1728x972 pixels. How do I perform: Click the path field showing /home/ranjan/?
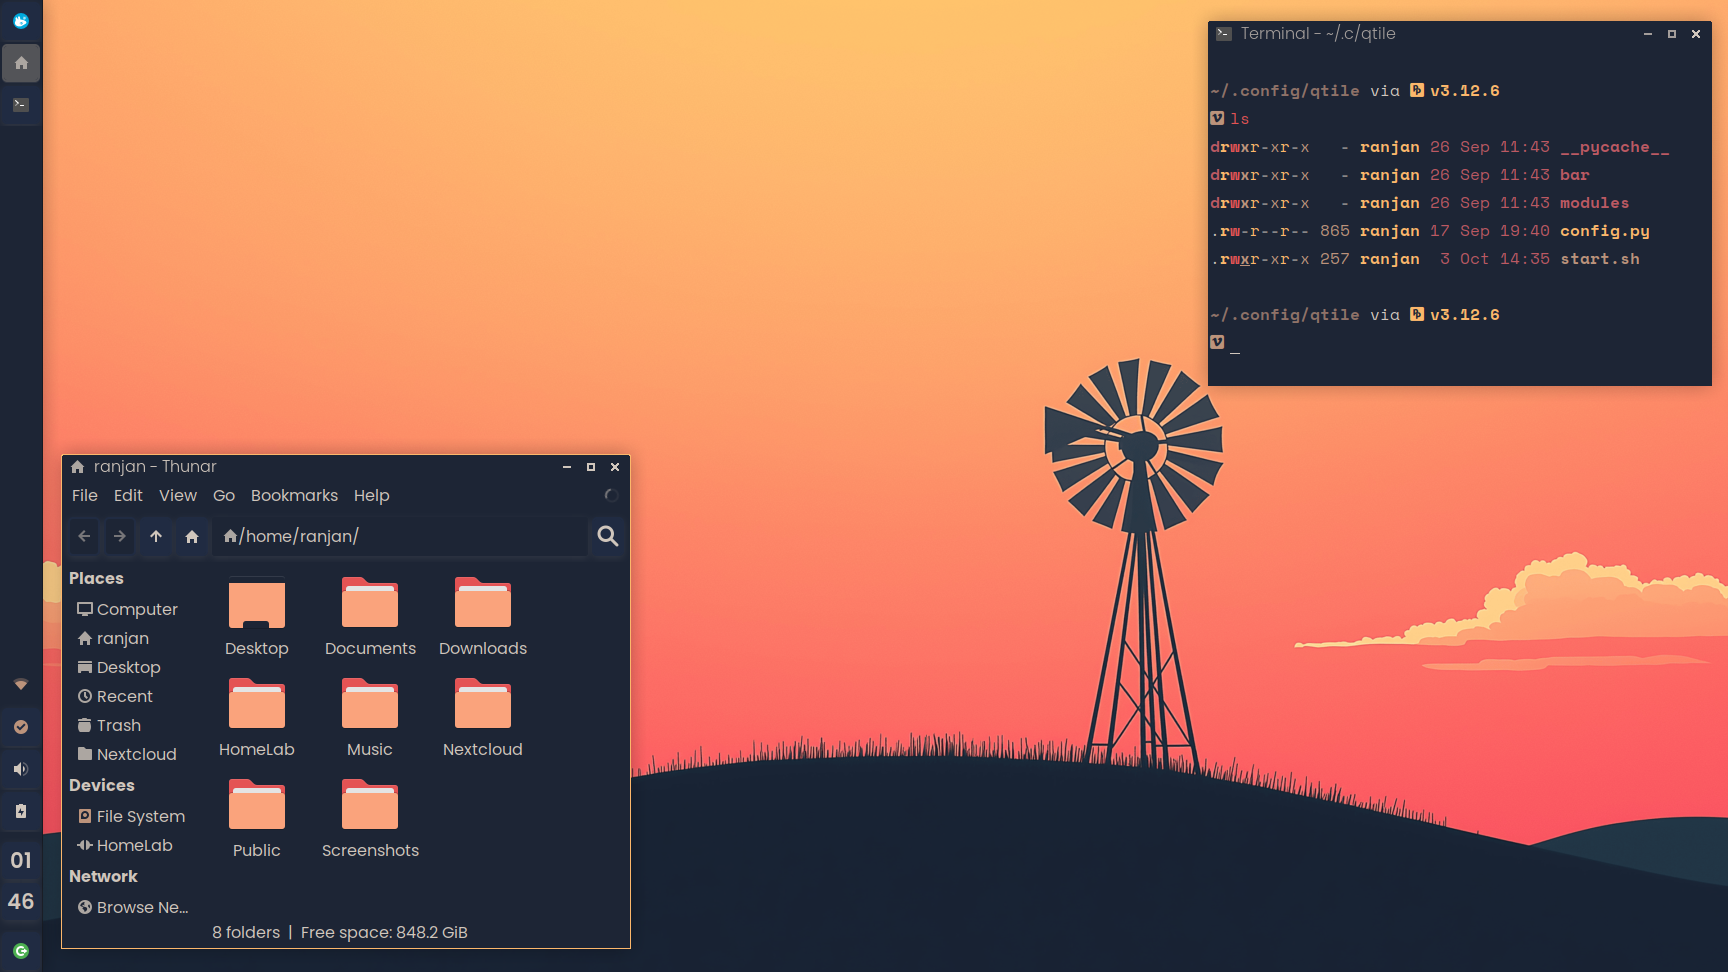[350, 537]
